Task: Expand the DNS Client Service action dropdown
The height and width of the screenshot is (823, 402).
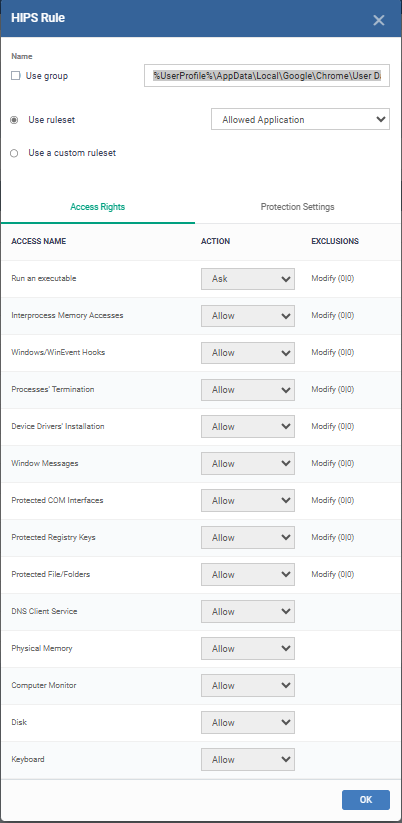Action: click(248, 611)
